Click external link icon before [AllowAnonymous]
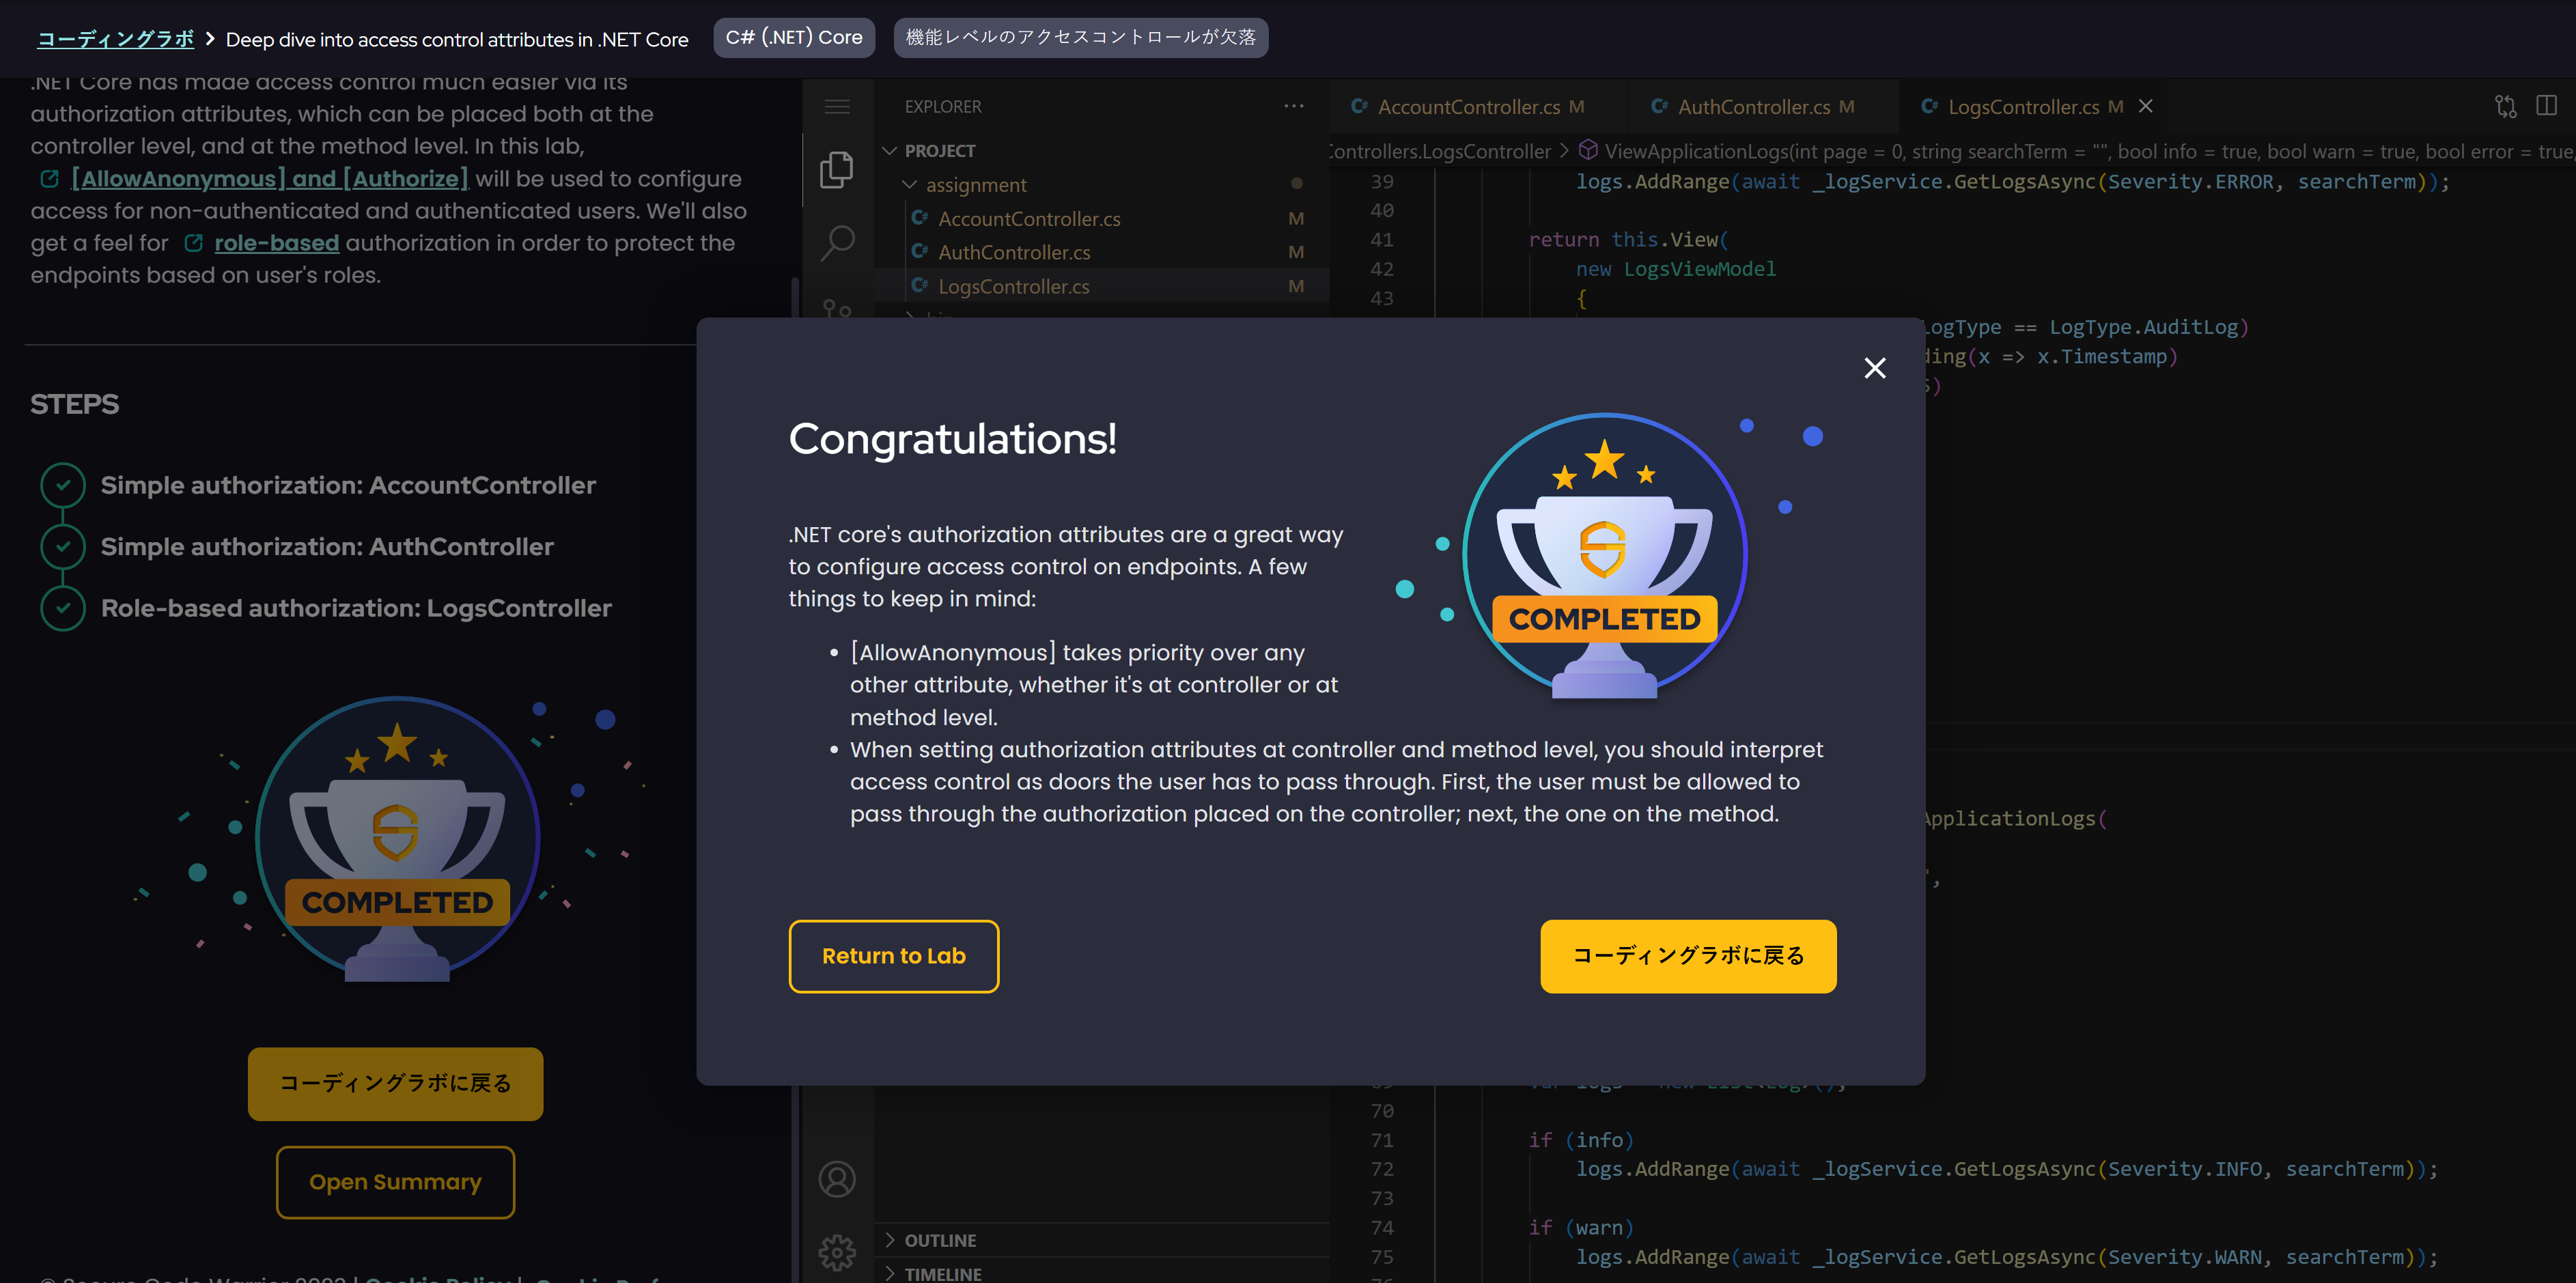 click(49, 179)
